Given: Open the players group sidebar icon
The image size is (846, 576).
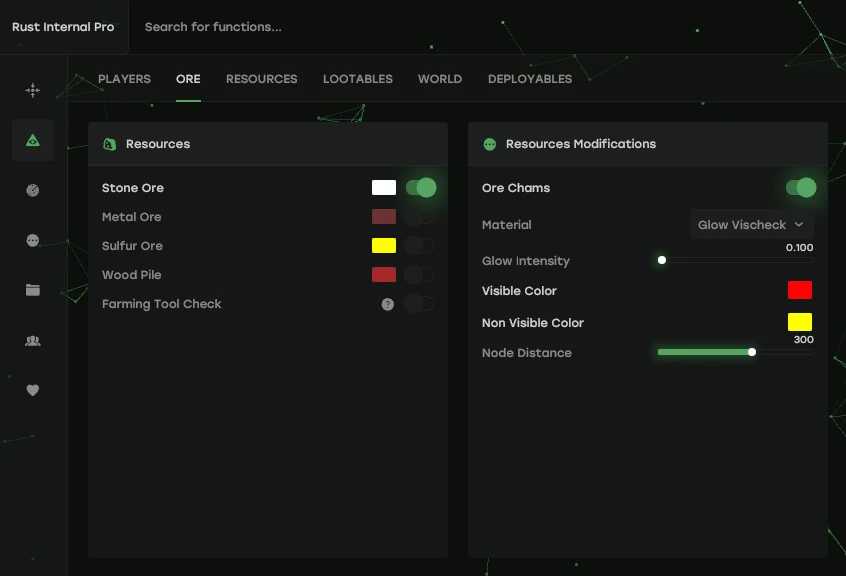Looking at the screenshot, I should pos(33,340).
